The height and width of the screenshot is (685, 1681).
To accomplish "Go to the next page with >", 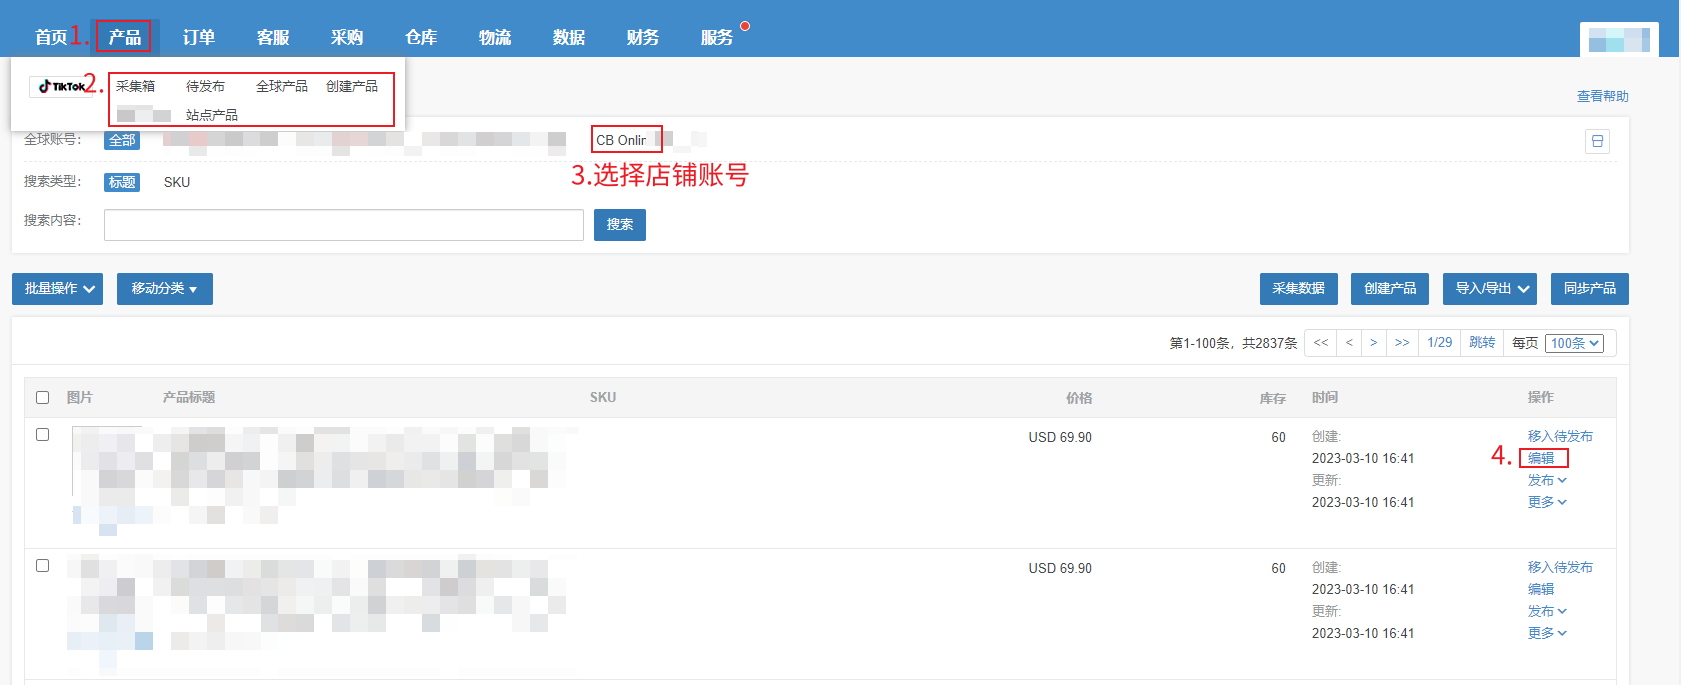I will (x=1374, y=343).
